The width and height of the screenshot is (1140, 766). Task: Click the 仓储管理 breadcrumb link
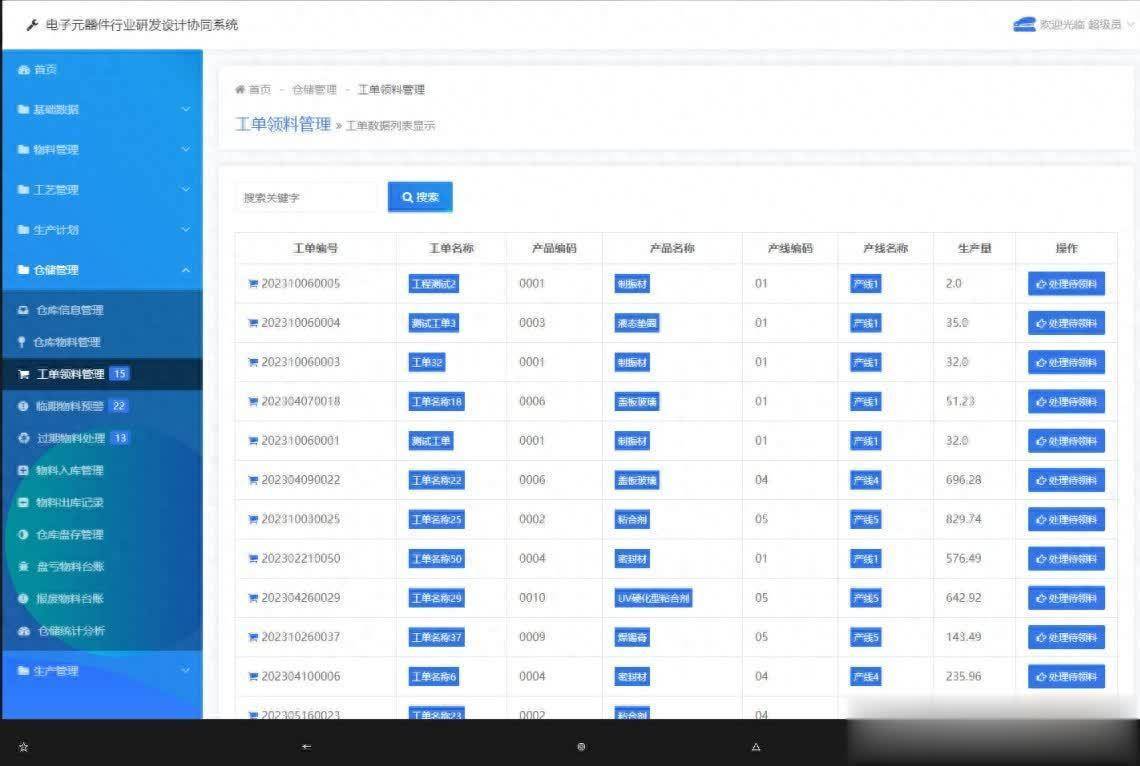pyautogui.click(x=314, y=90)
